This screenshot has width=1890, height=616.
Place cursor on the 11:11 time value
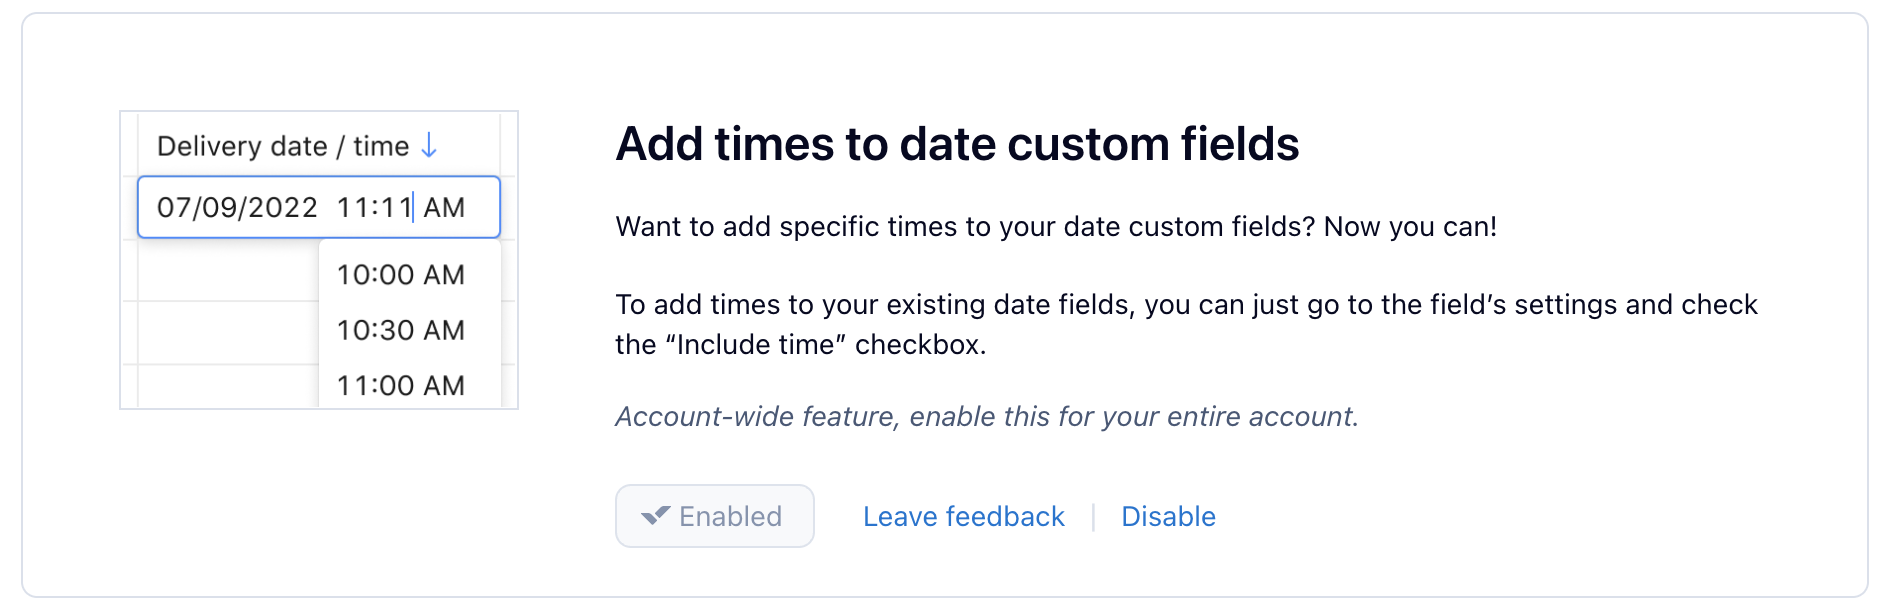point(374,208)
